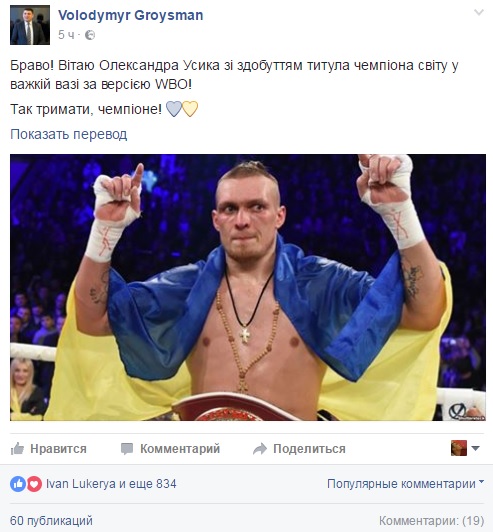Click the red heart reaction icon
493x532 pixels.
point(34,483)
